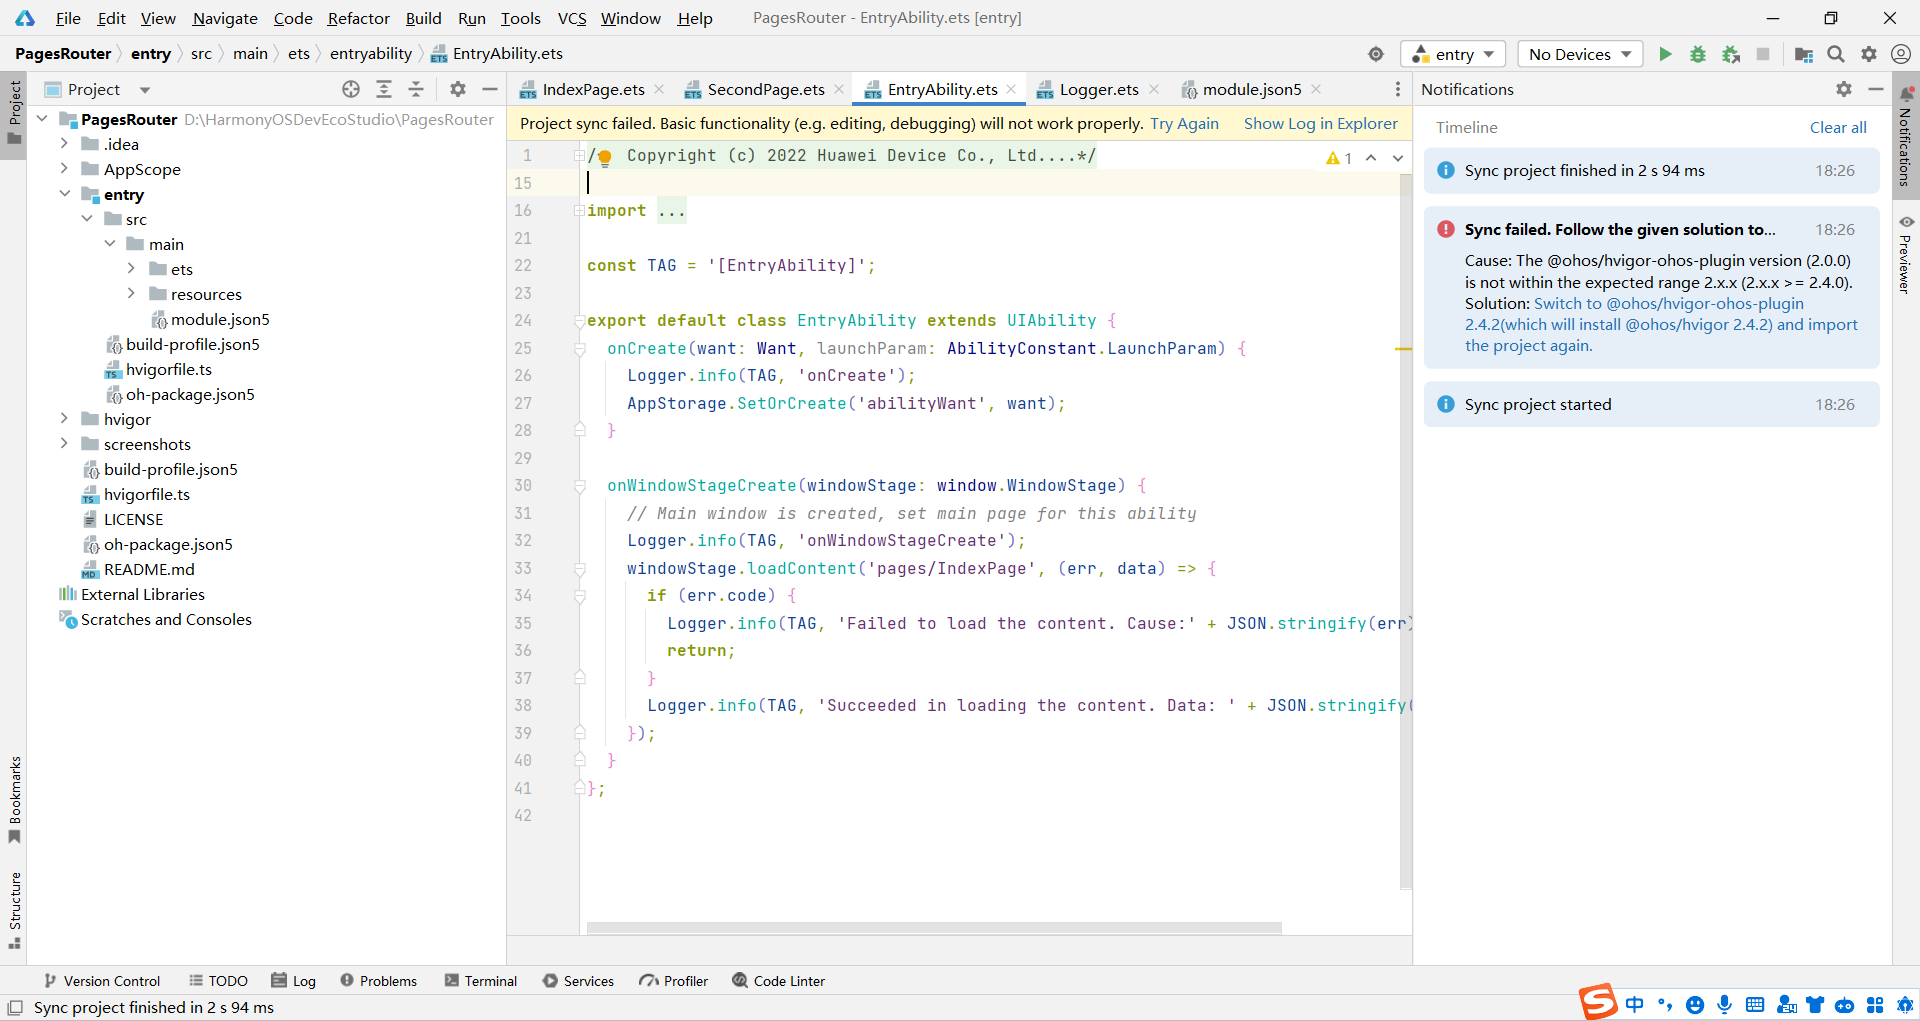Open the Project Structure icon in the toolbar

[1804, 54]
